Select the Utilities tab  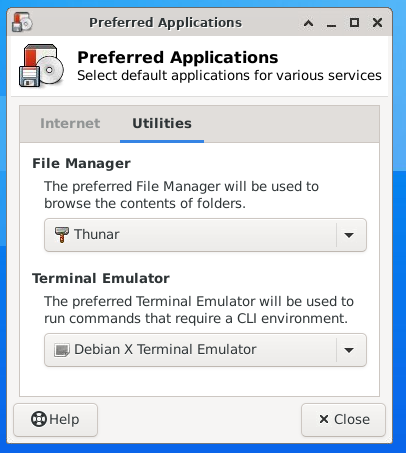point(162,124)
